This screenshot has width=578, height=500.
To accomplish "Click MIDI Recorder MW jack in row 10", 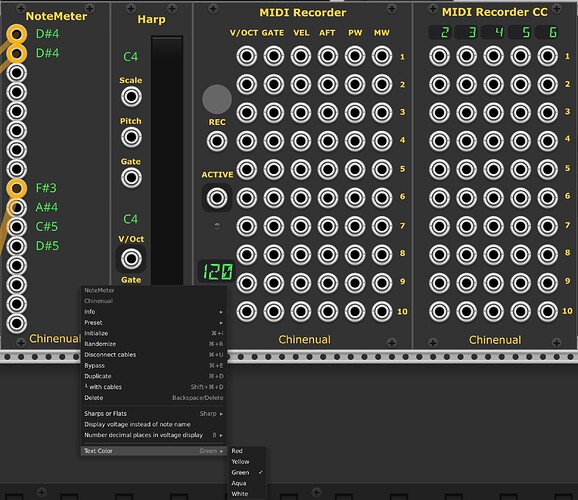I will click(x=382, y=311).
